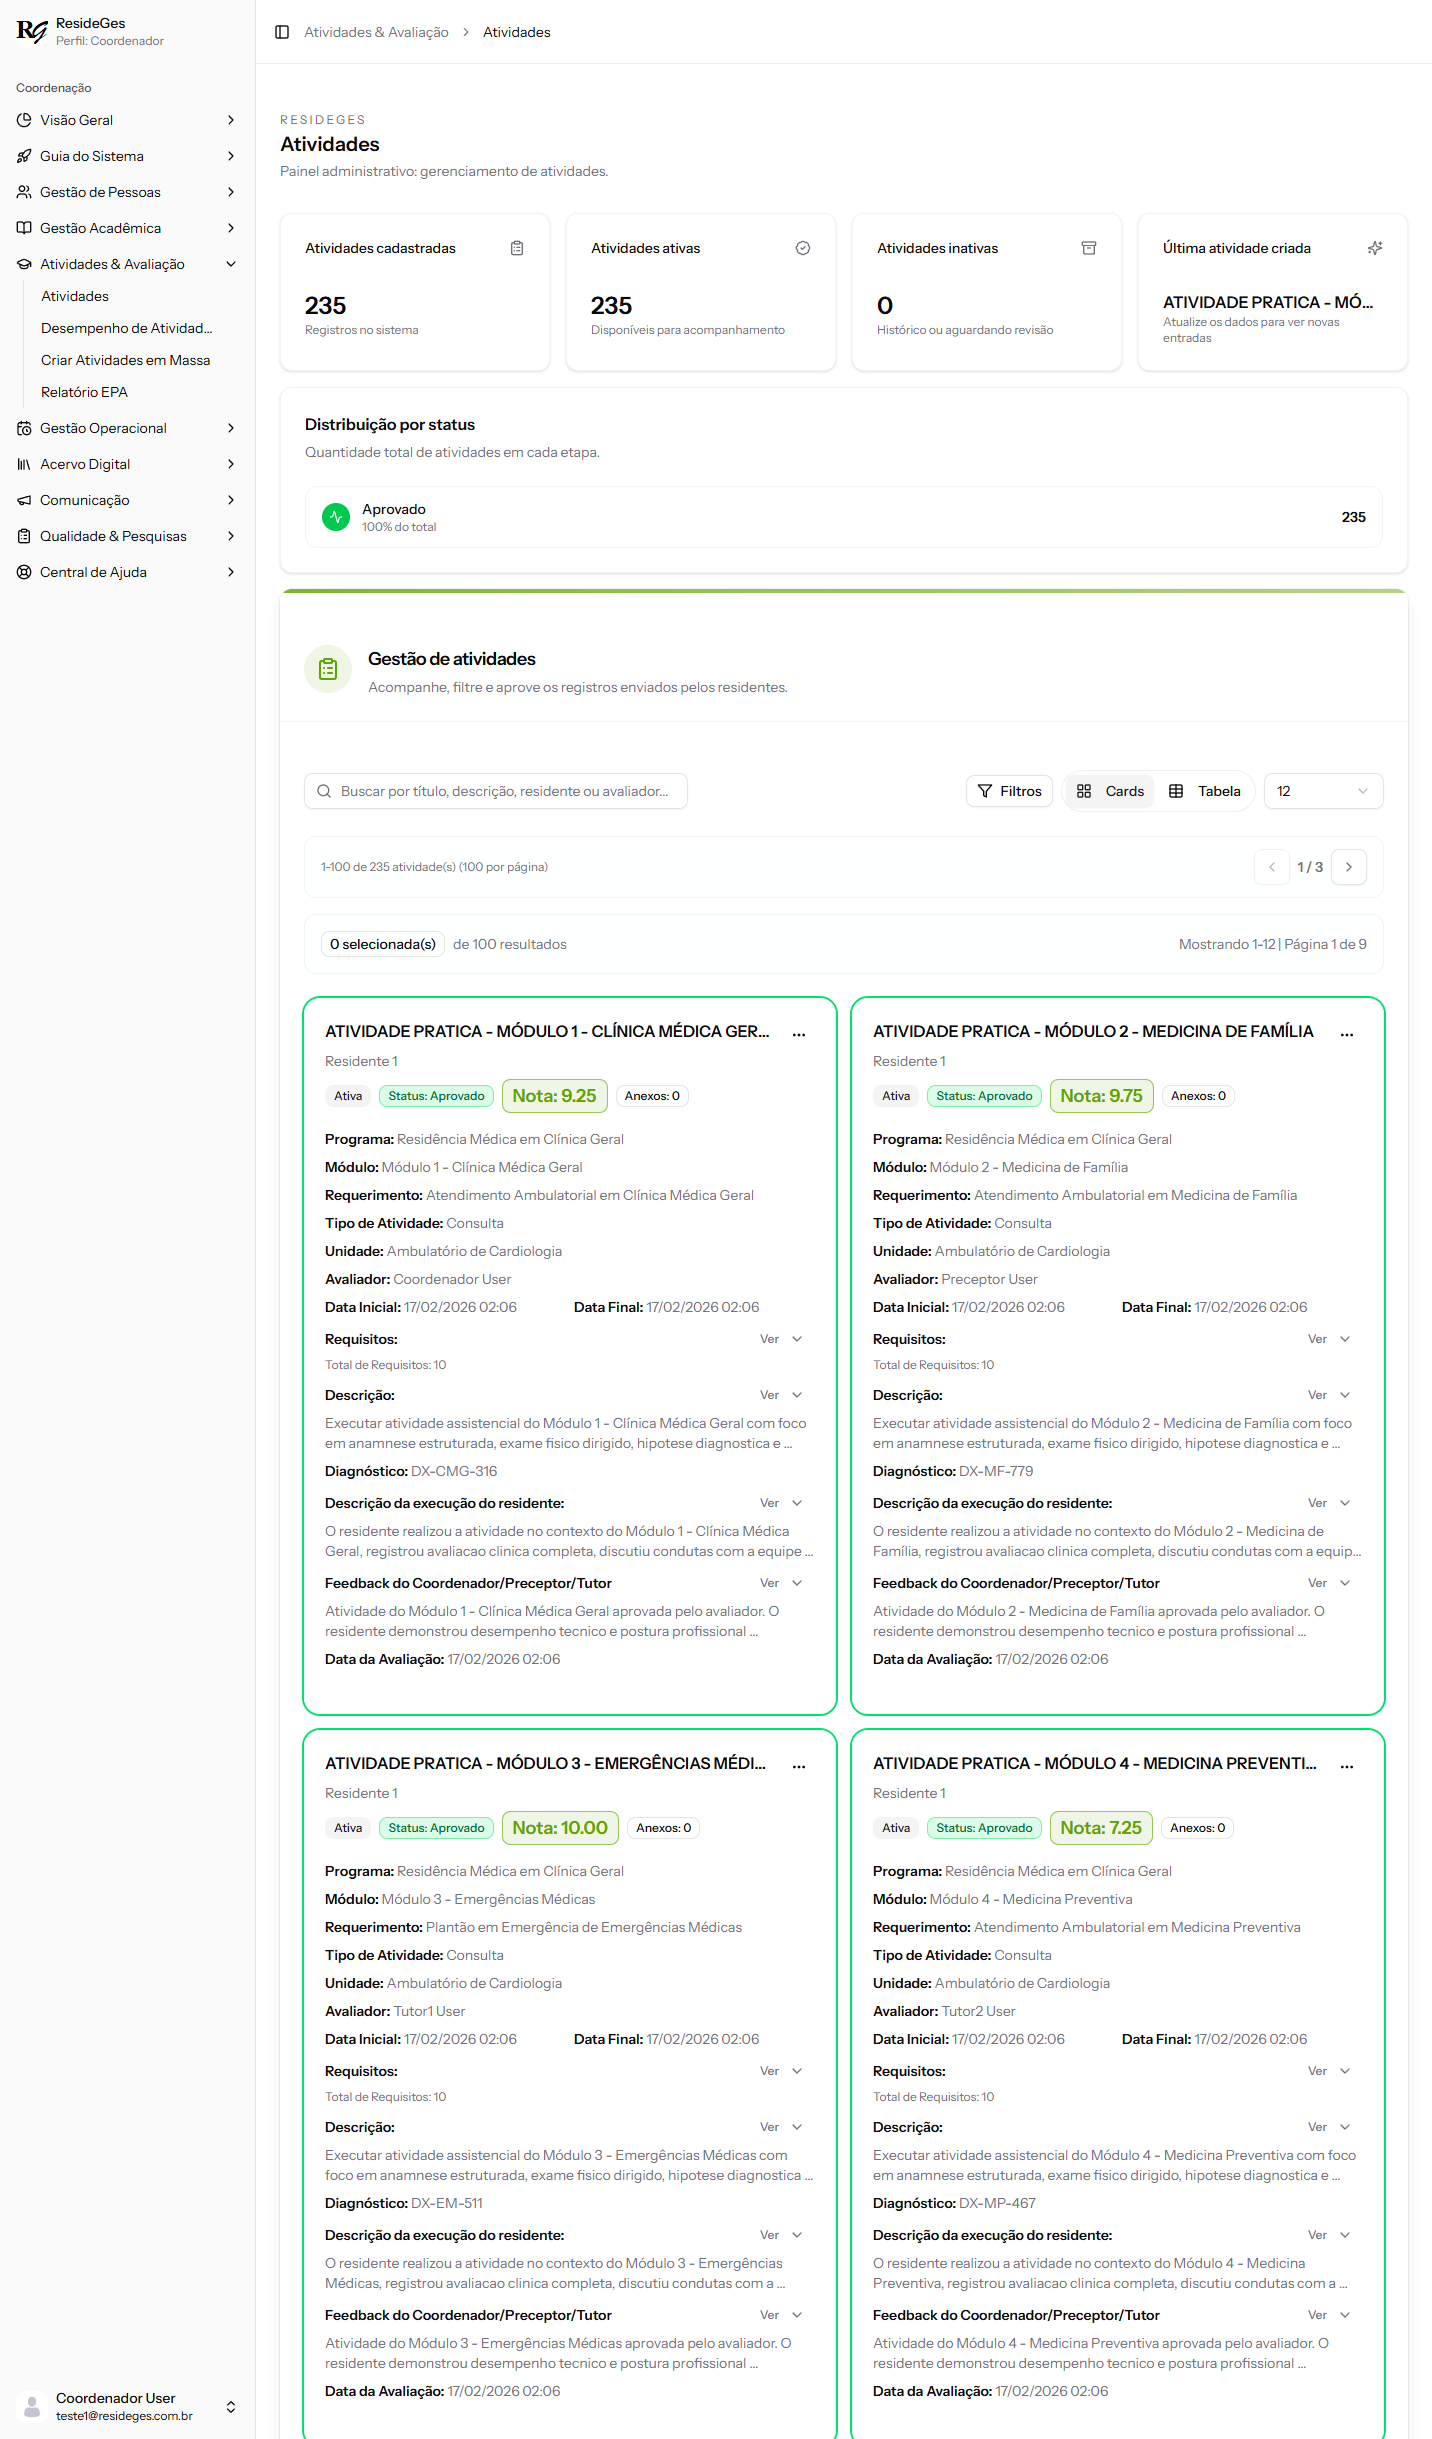Open Relatório EPA submenu item
Image resolution: width=1432 pixels, height=2439 pixels.
tap(84, 392)
